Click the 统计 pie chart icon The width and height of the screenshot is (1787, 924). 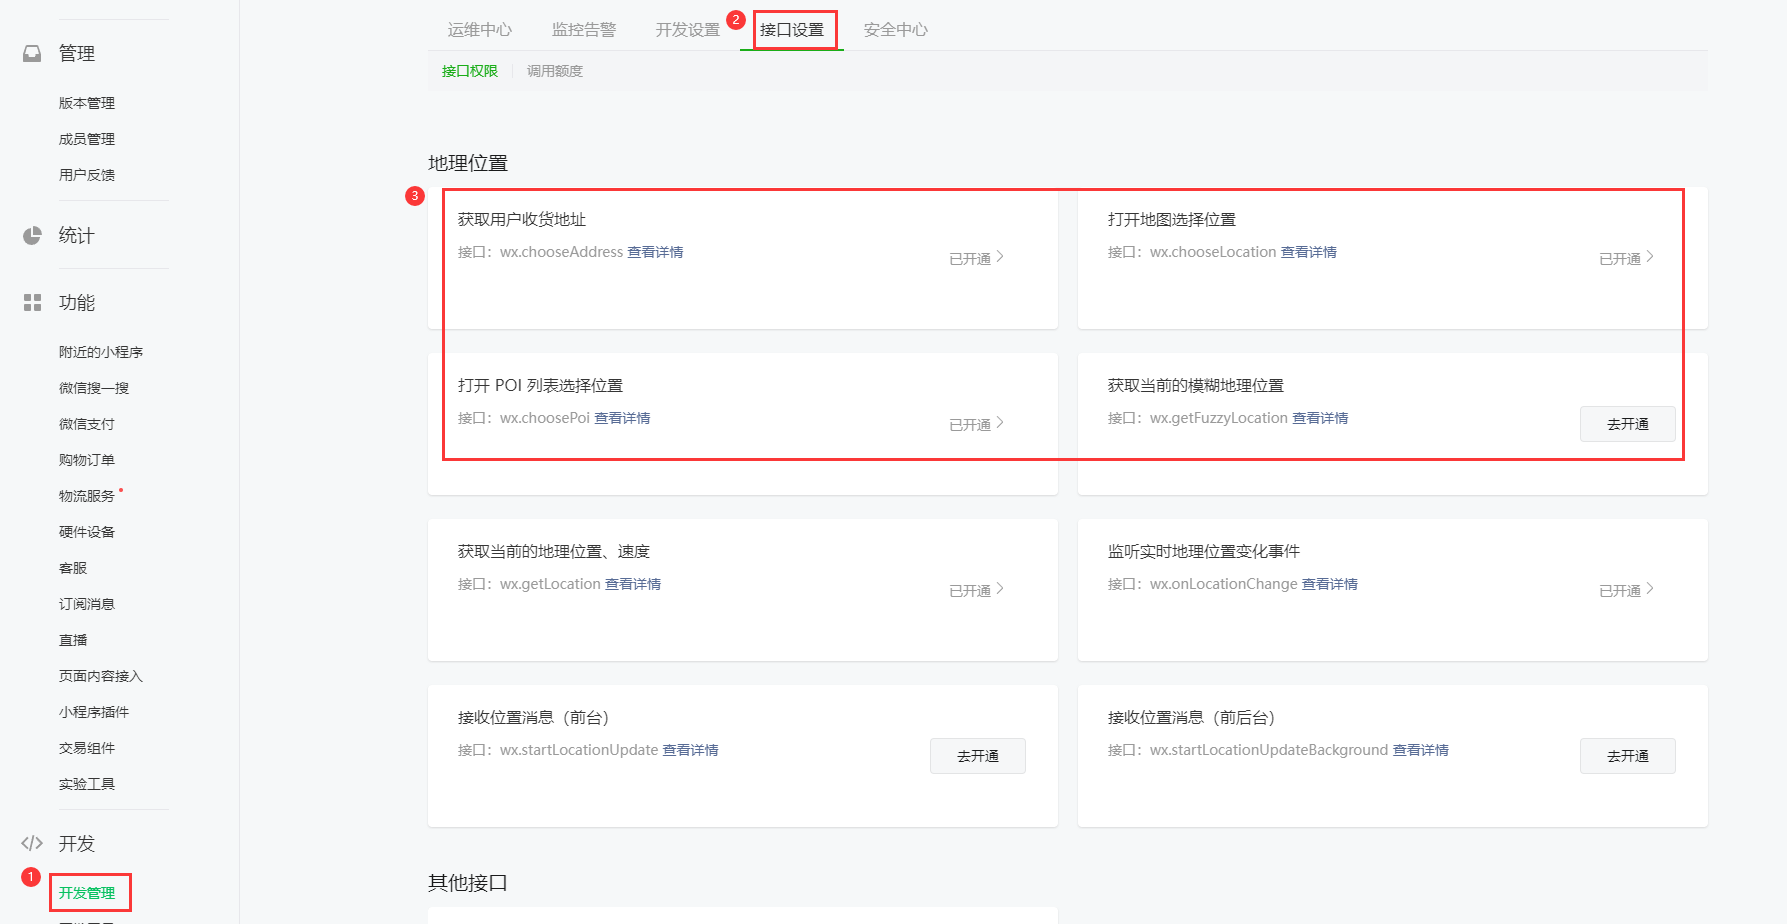tap(32, 235)
